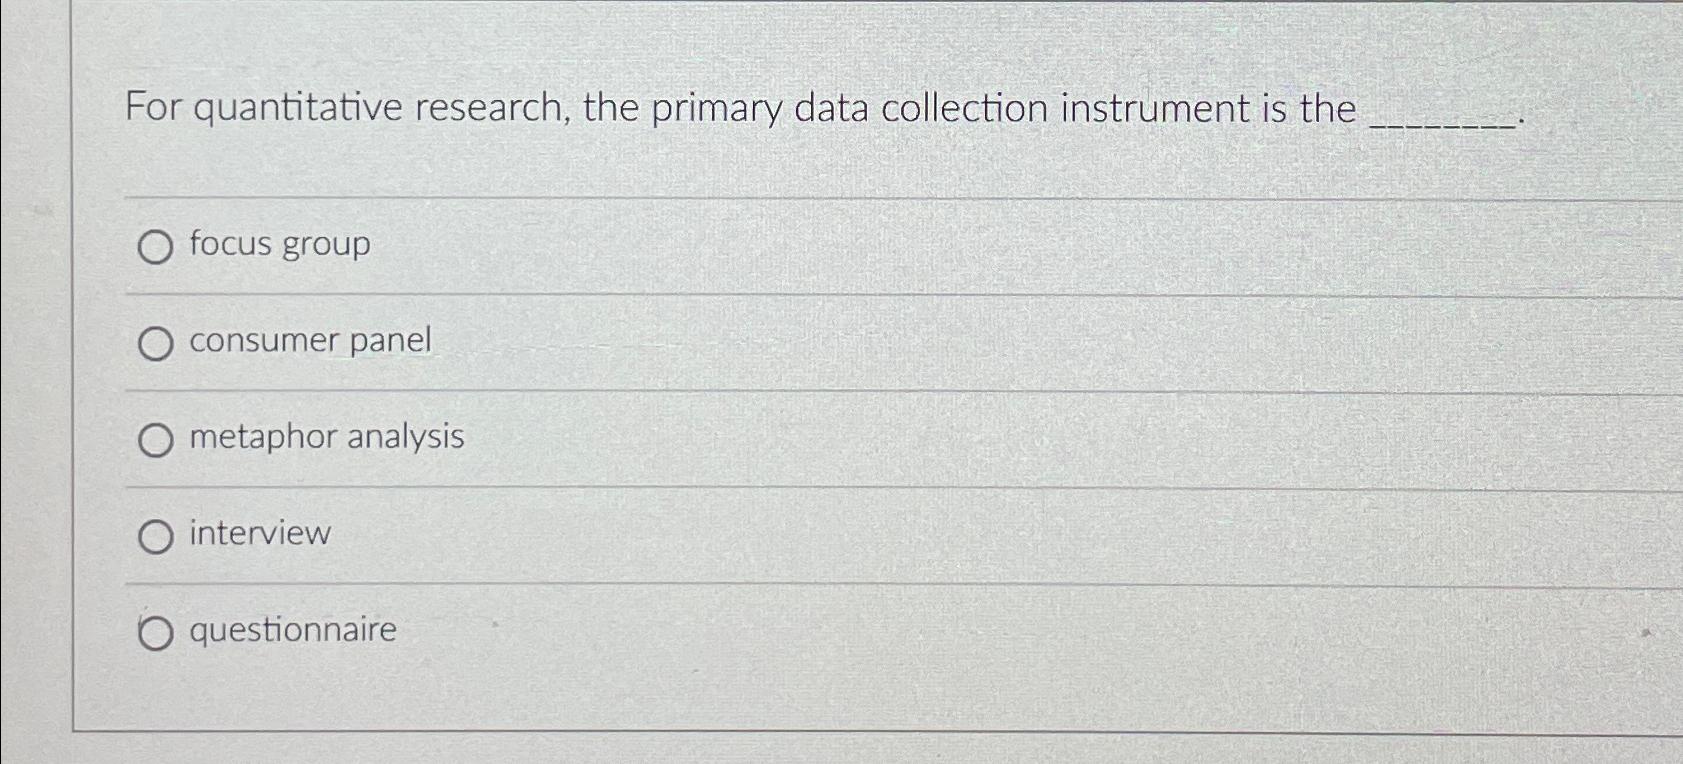Click the metaphor analysis answer text

[326, 436]
